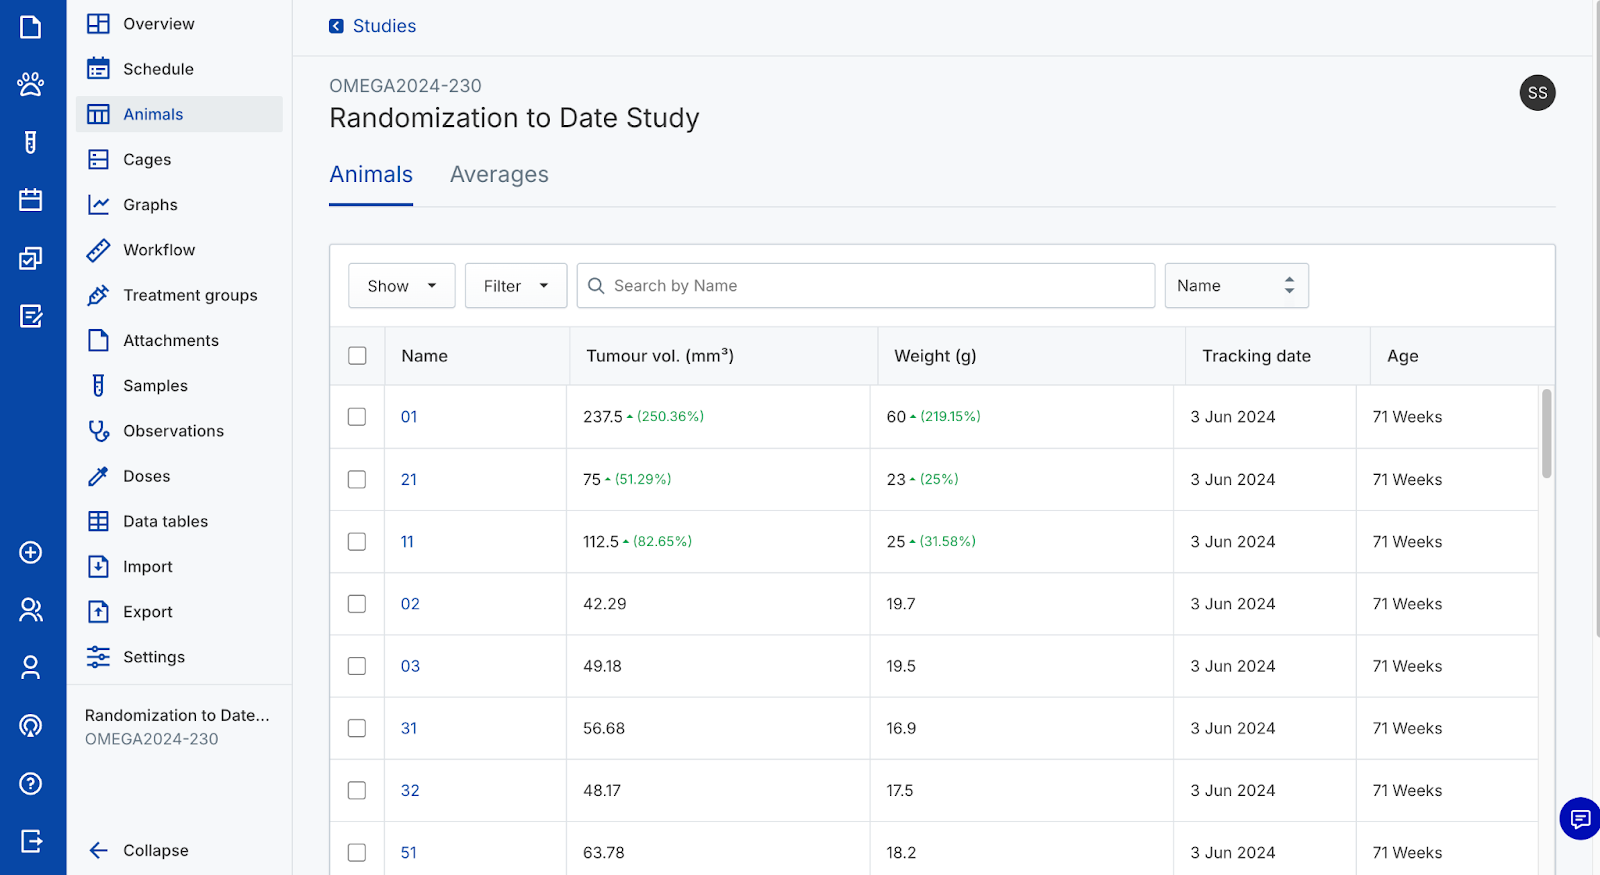
Task: Click the logout icon at bottom left
Action: point(31,842)
